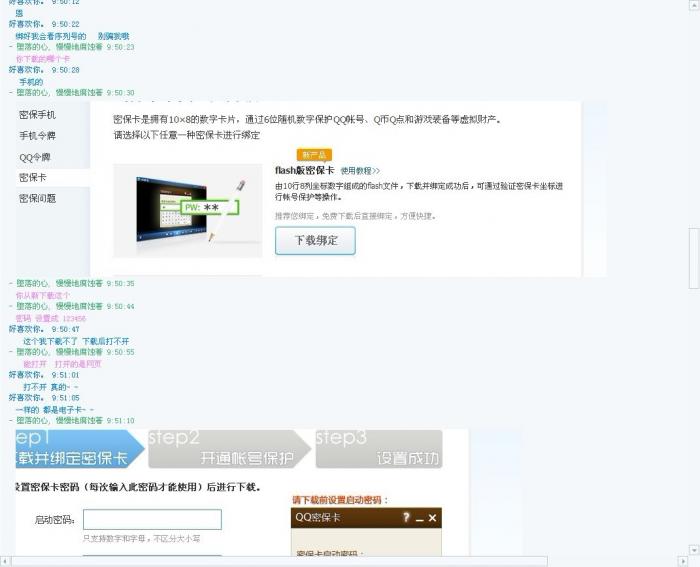The height and width of the screenshot is (567, 700).
Task: Click the step1 下载并绑定密保卡 banner
Action: (x=79, y=449)
